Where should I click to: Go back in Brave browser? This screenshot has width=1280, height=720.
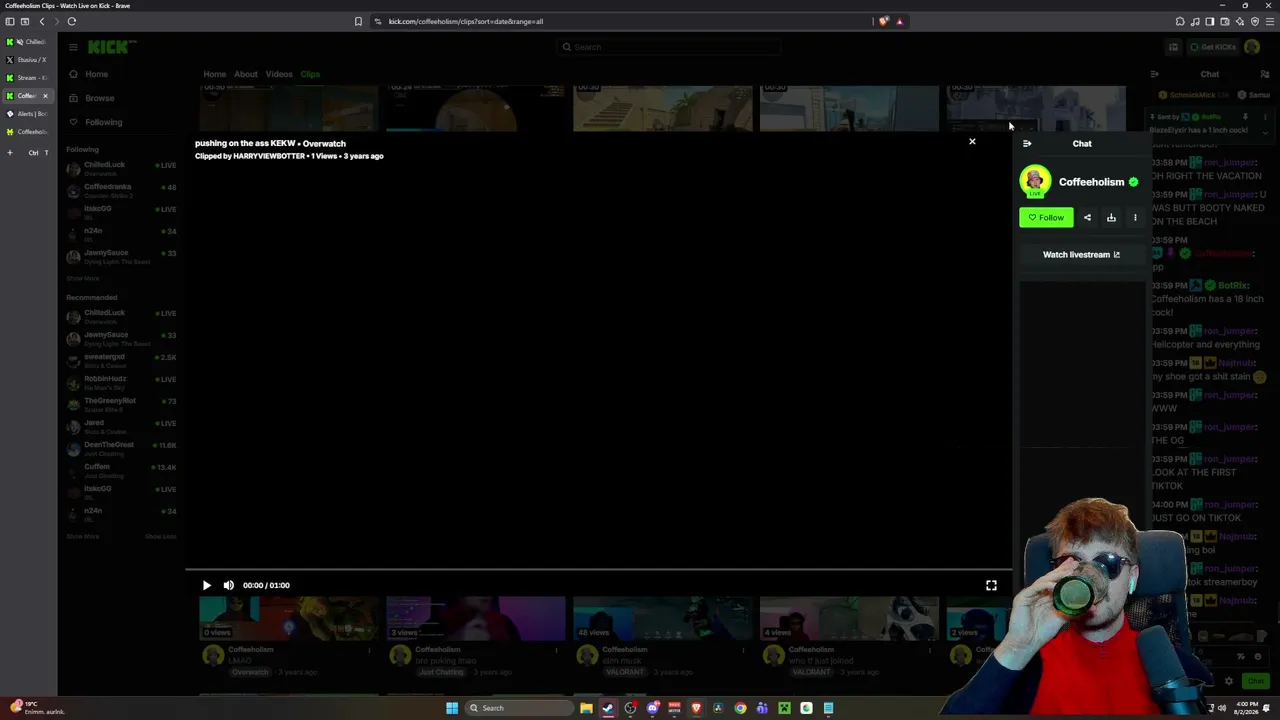coord(41,21)
